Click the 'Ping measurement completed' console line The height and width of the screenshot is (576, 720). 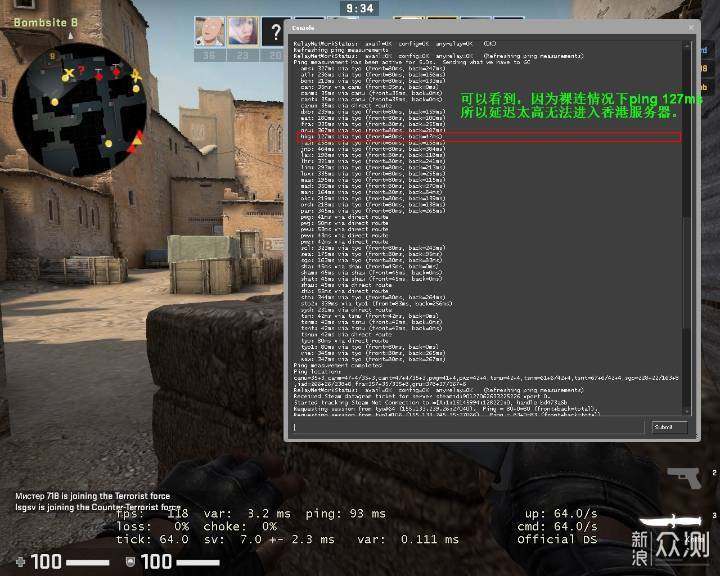338,365
